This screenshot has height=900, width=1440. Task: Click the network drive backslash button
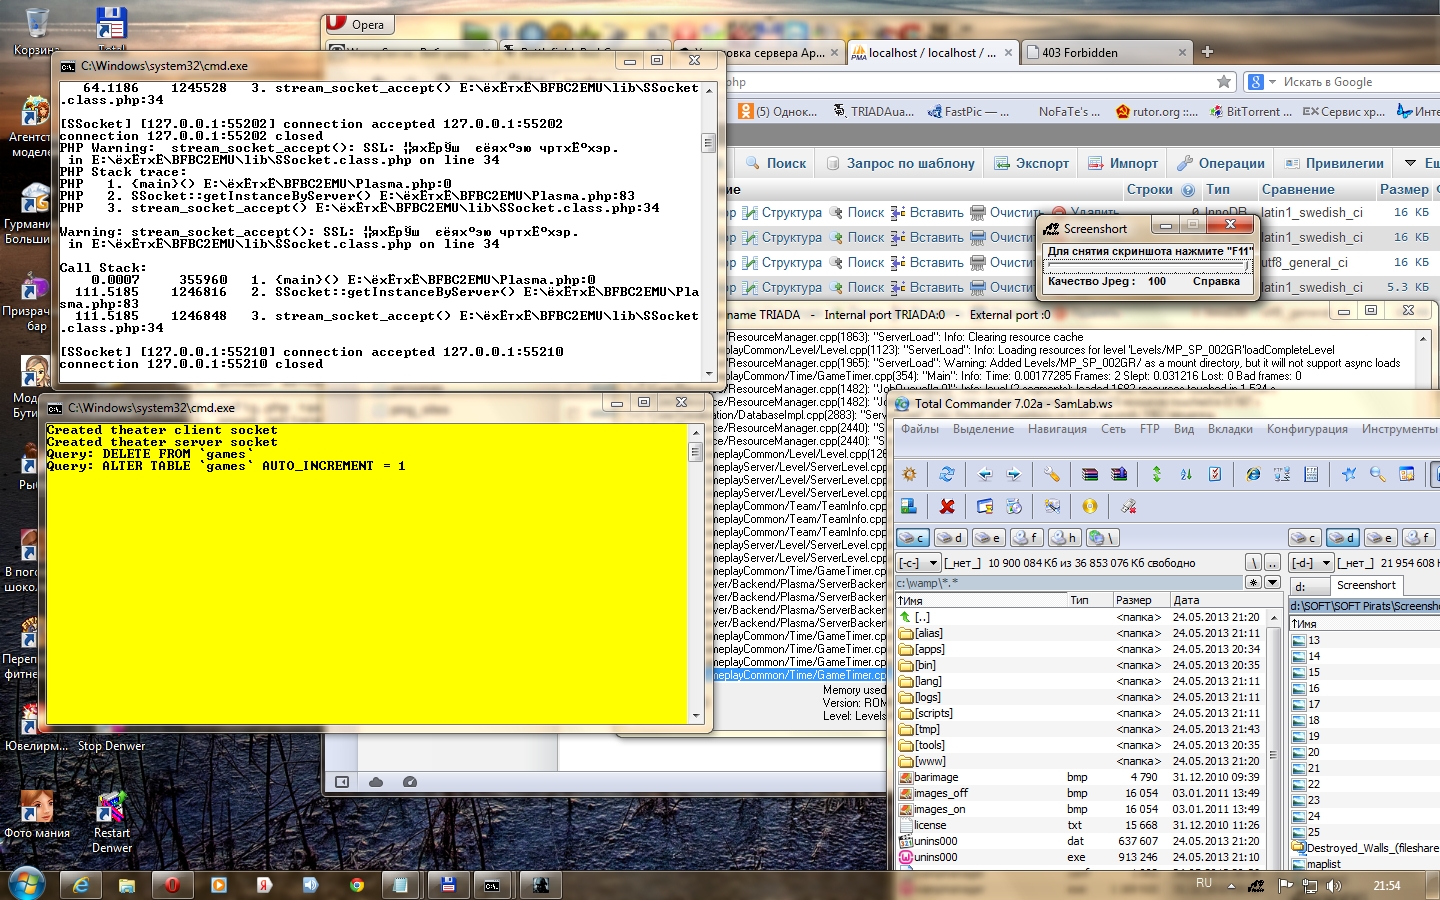[x=1102, y=538]
